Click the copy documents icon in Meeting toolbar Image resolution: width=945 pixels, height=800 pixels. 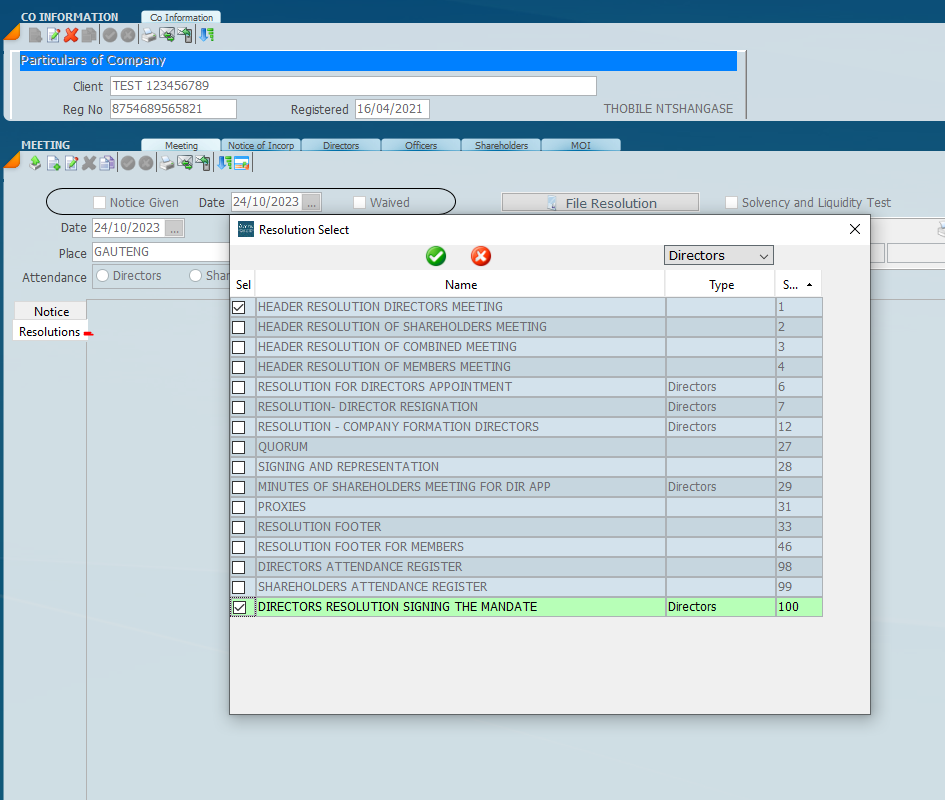(x=107, y=163)
